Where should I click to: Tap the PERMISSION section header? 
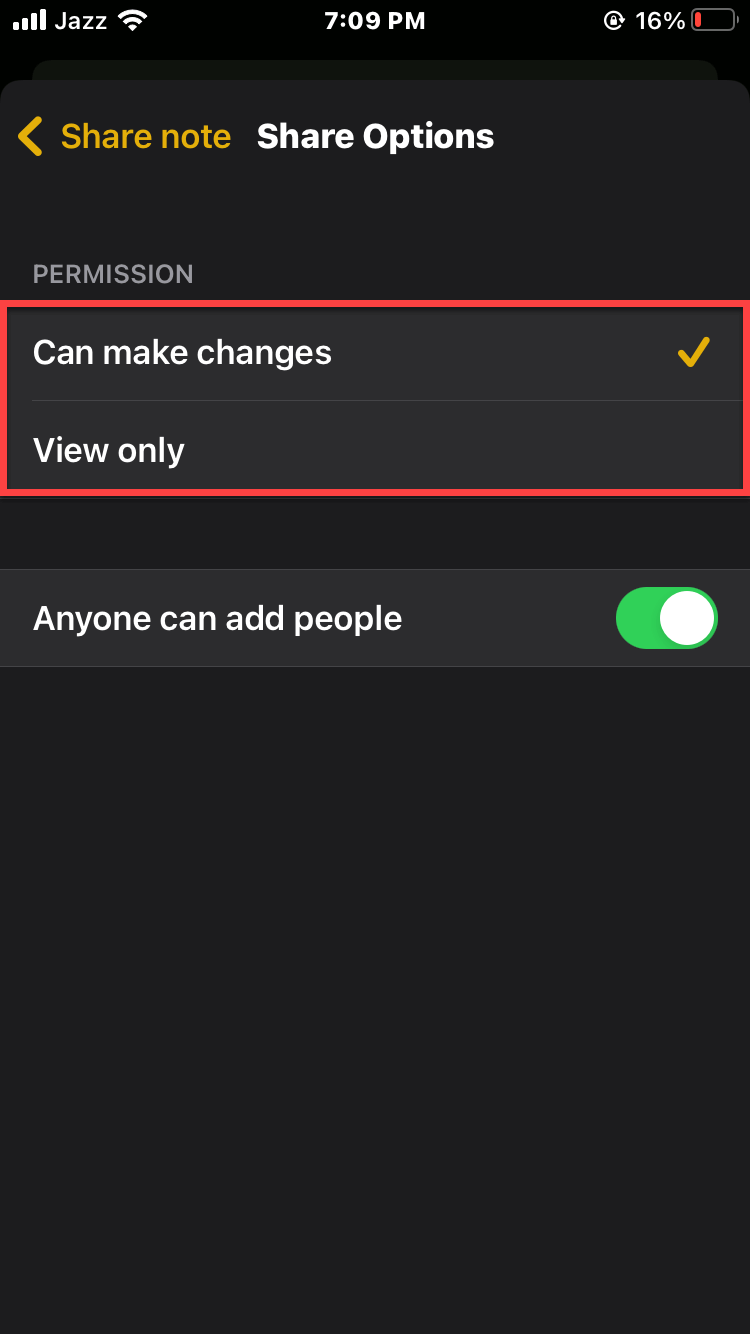[113, 274]
